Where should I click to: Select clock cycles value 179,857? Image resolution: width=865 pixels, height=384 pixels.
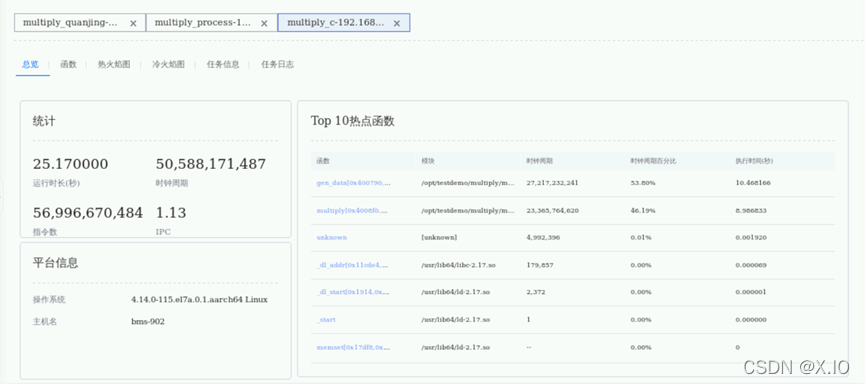point(538,265)
